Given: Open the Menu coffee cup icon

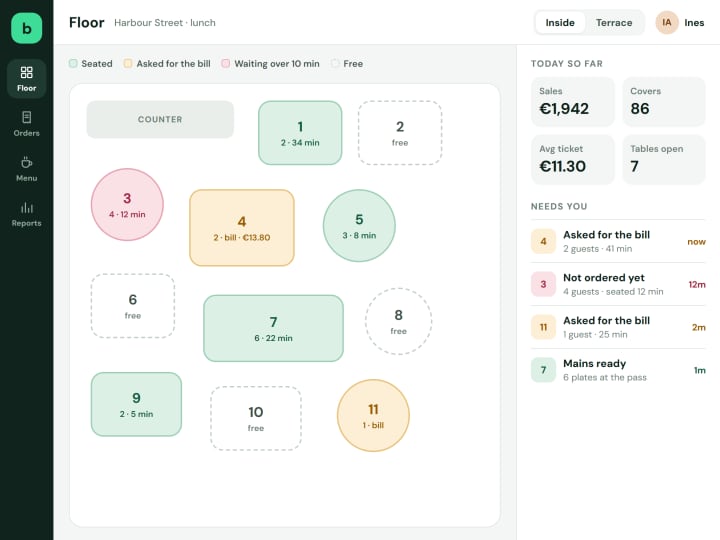Looking at the screenshot, I should point(27,162).
